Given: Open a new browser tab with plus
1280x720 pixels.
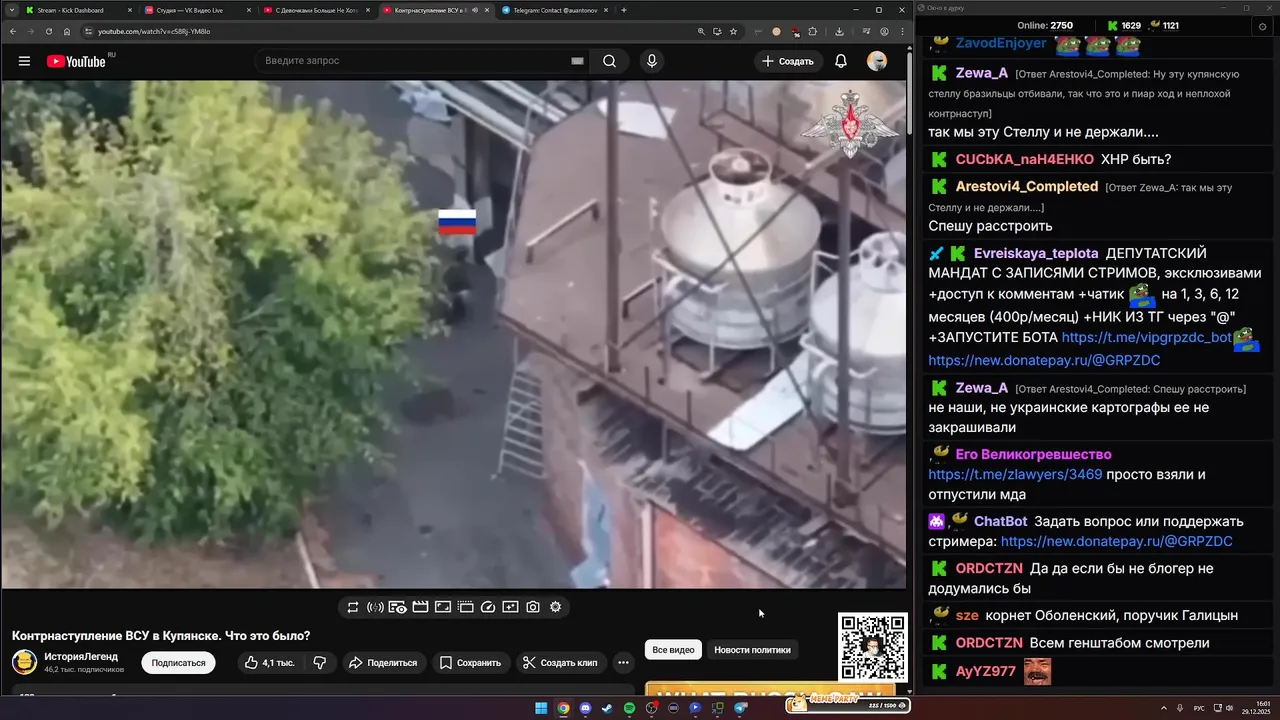Looking at the screenshot, I should pyautogui.click(x=624, y=10).
